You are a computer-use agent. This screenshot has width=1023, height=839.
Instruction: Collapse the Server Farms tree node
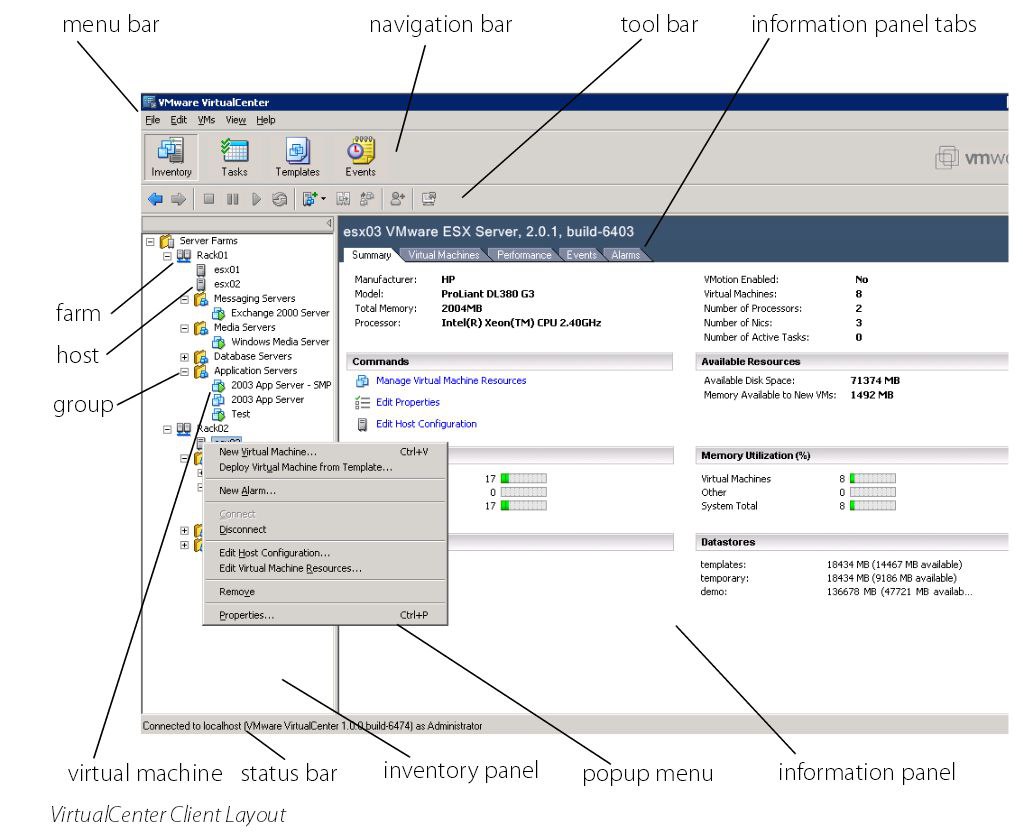coord(150,241)
